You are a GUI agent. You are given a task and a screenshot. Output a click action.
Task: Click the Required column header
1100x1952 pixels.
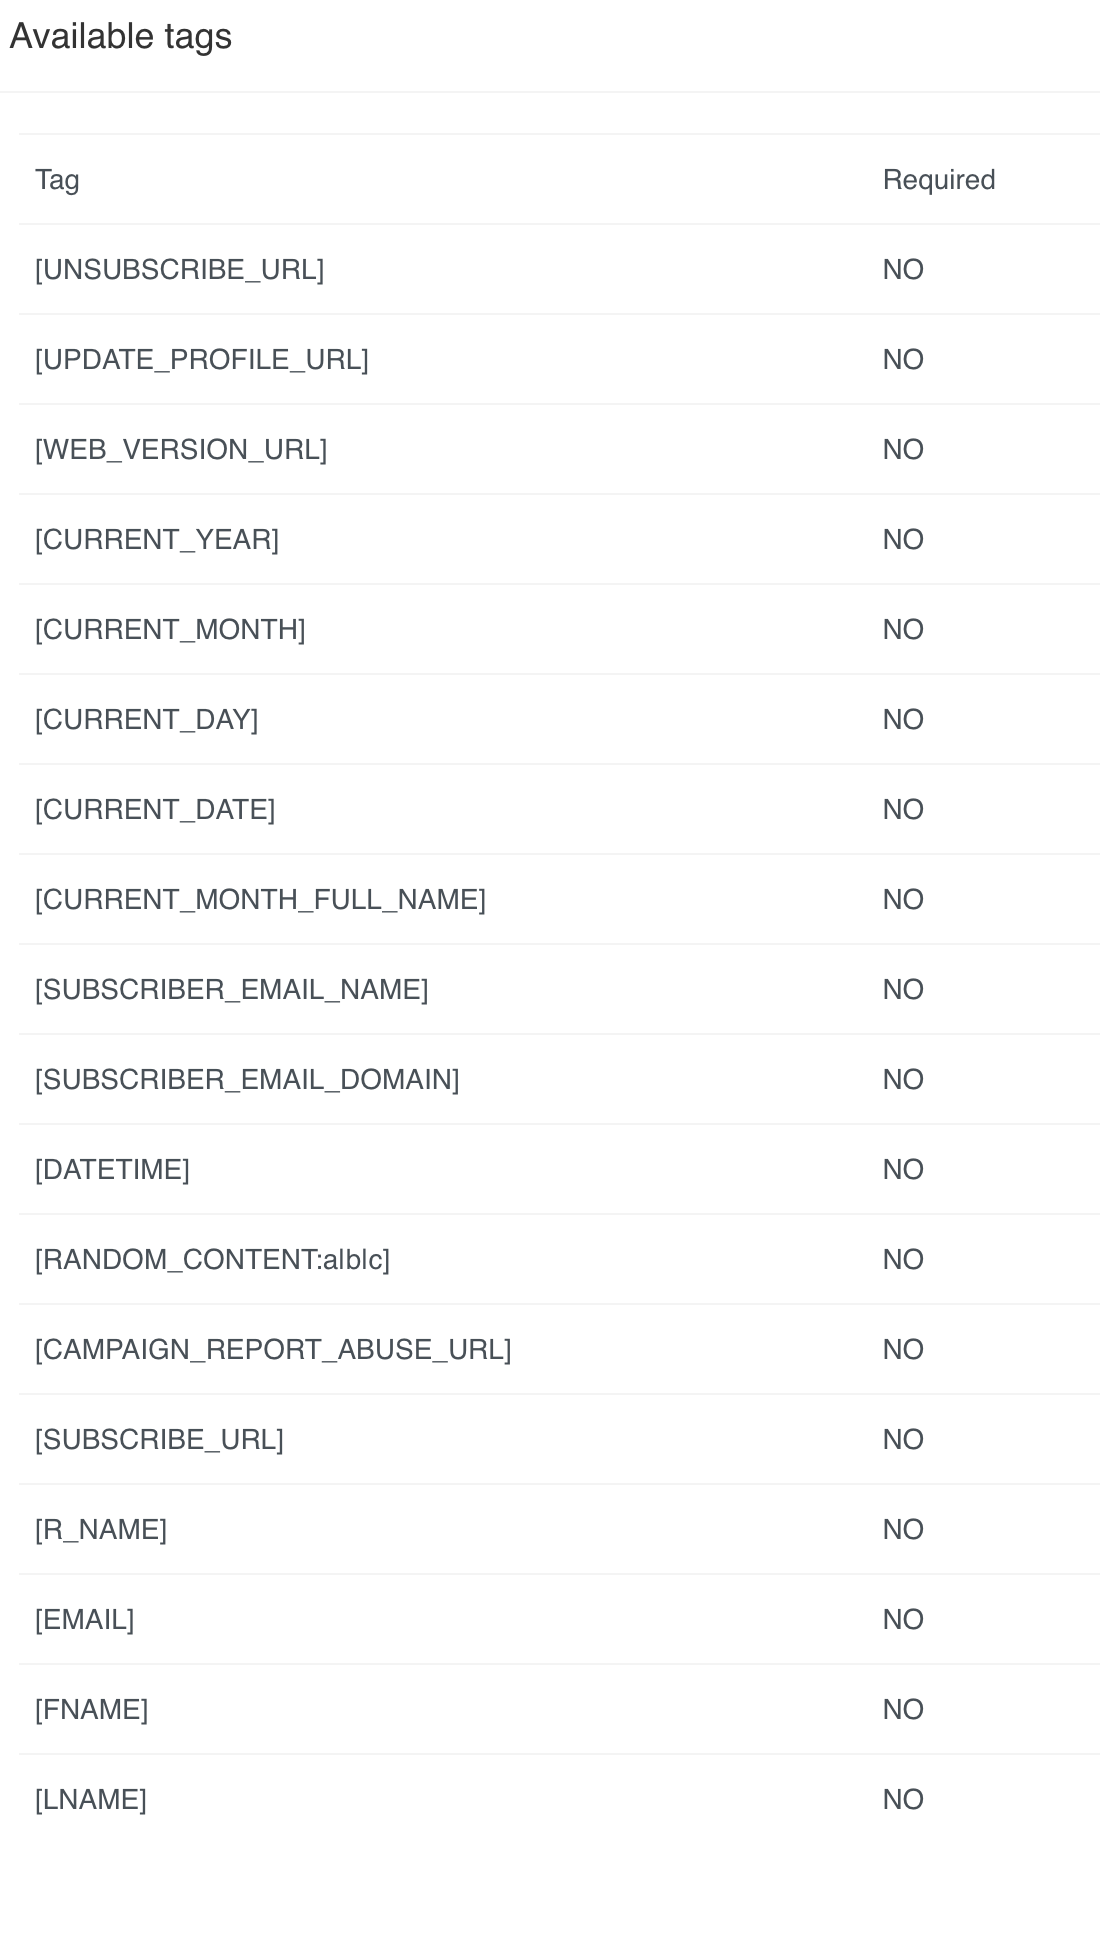click(939, 180)
